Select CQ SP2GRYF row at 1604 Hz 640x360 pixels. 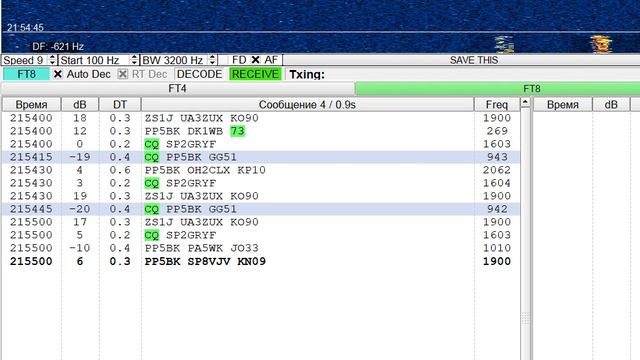tap(260, 183)
